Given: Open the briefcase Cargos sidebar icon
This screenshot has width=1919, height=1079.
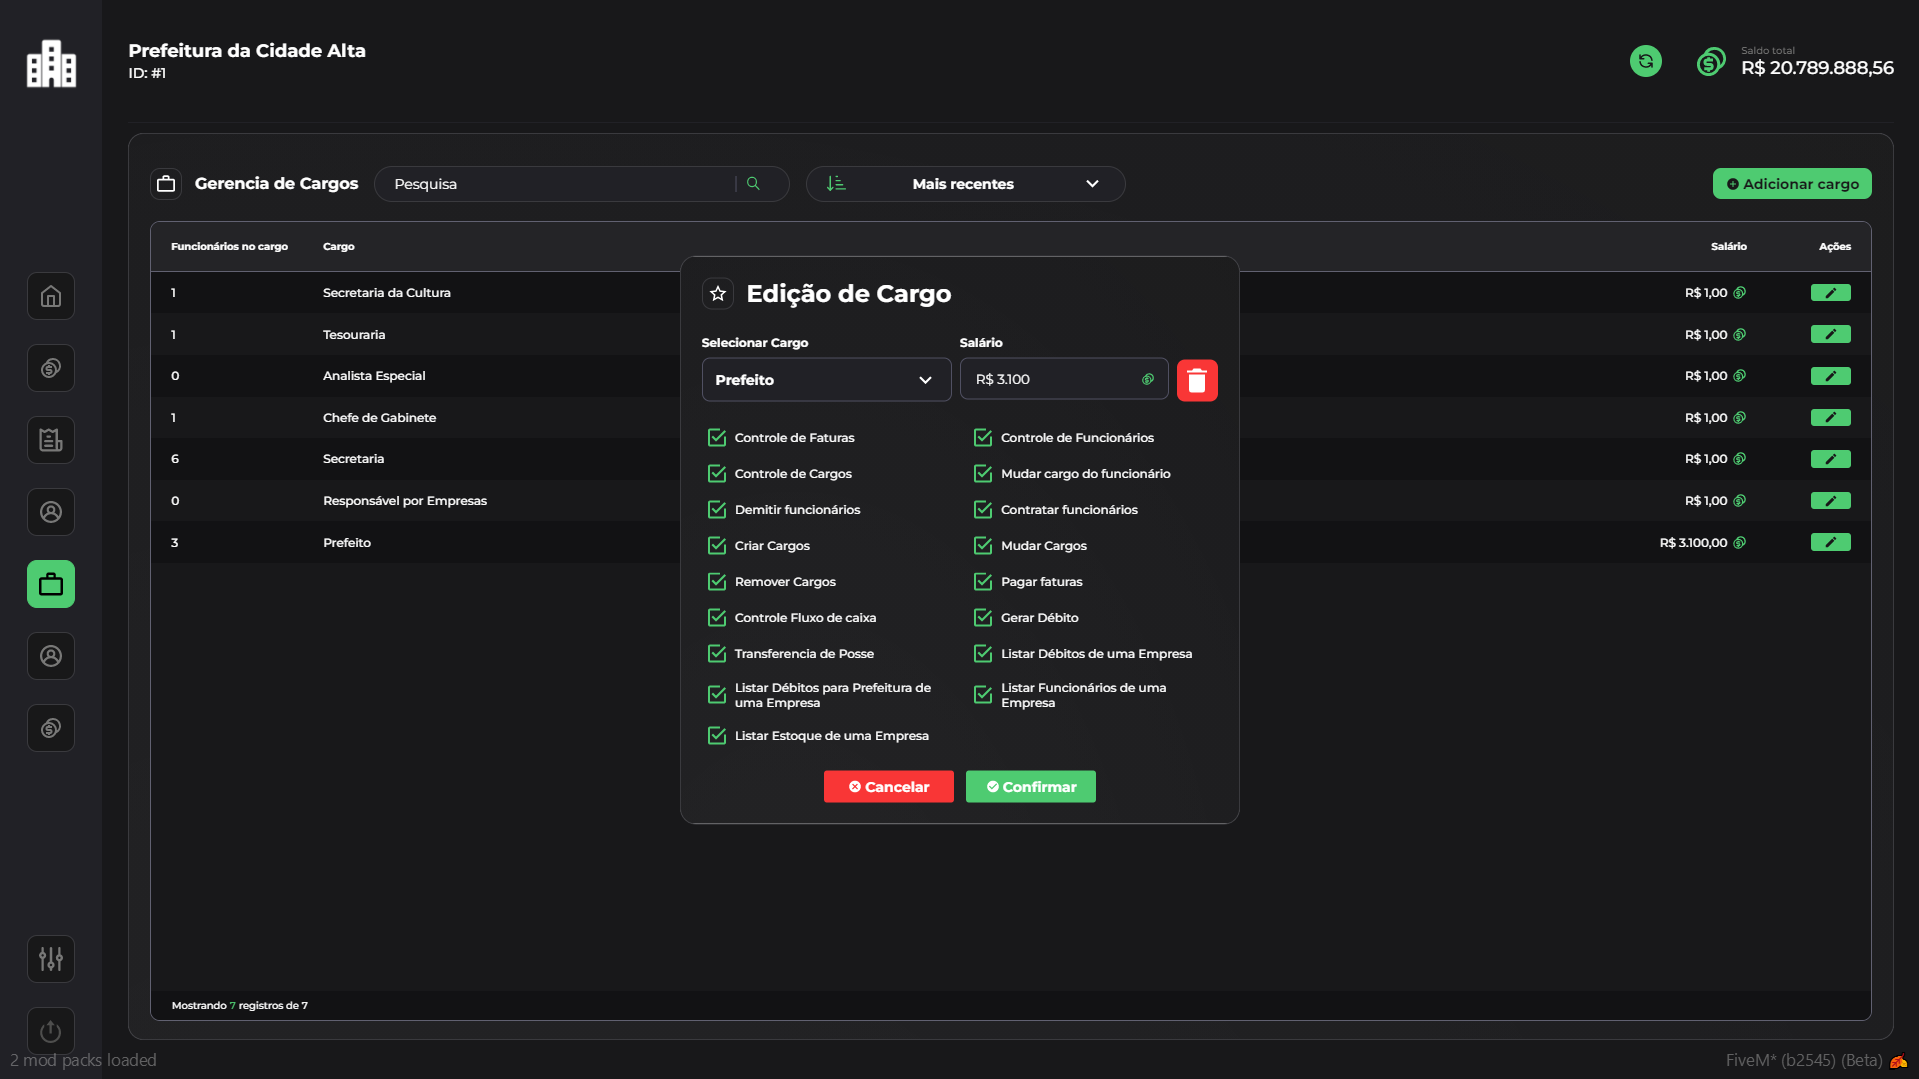Looking at the screenshot, I should click(x=51, y=584).
